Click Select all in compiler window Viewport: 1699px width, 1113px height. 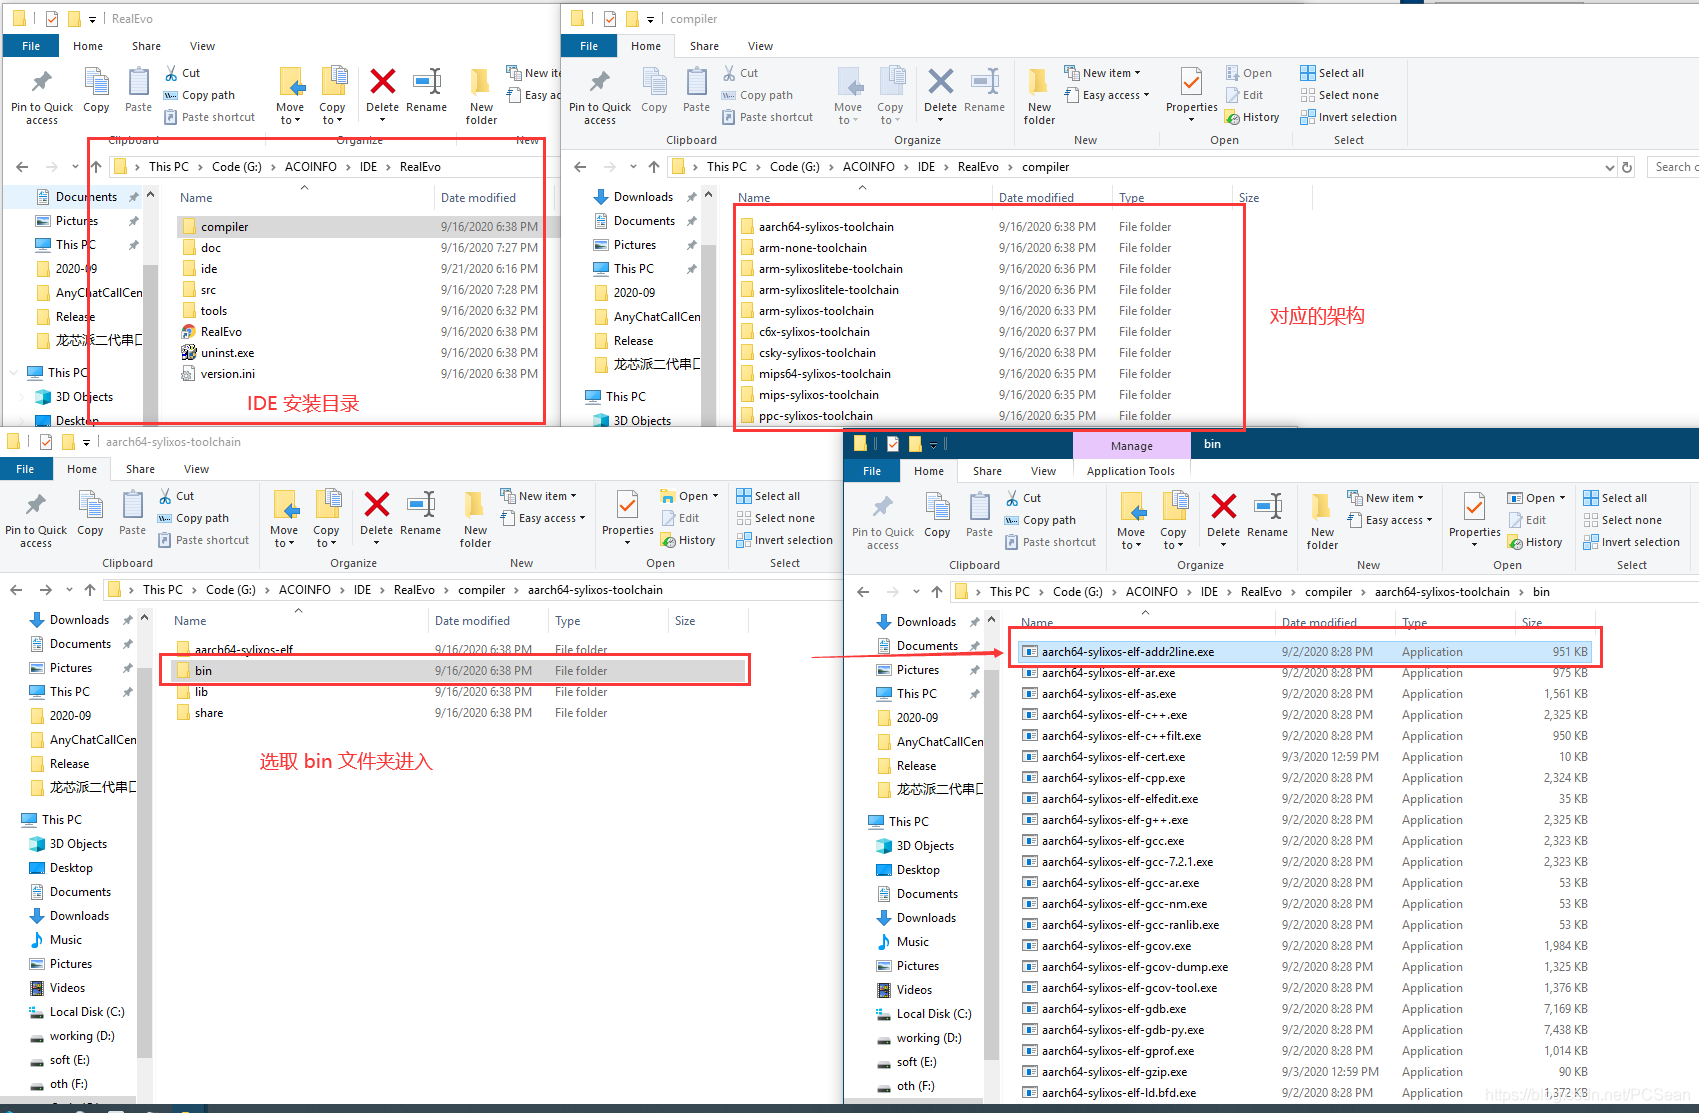1332,73
